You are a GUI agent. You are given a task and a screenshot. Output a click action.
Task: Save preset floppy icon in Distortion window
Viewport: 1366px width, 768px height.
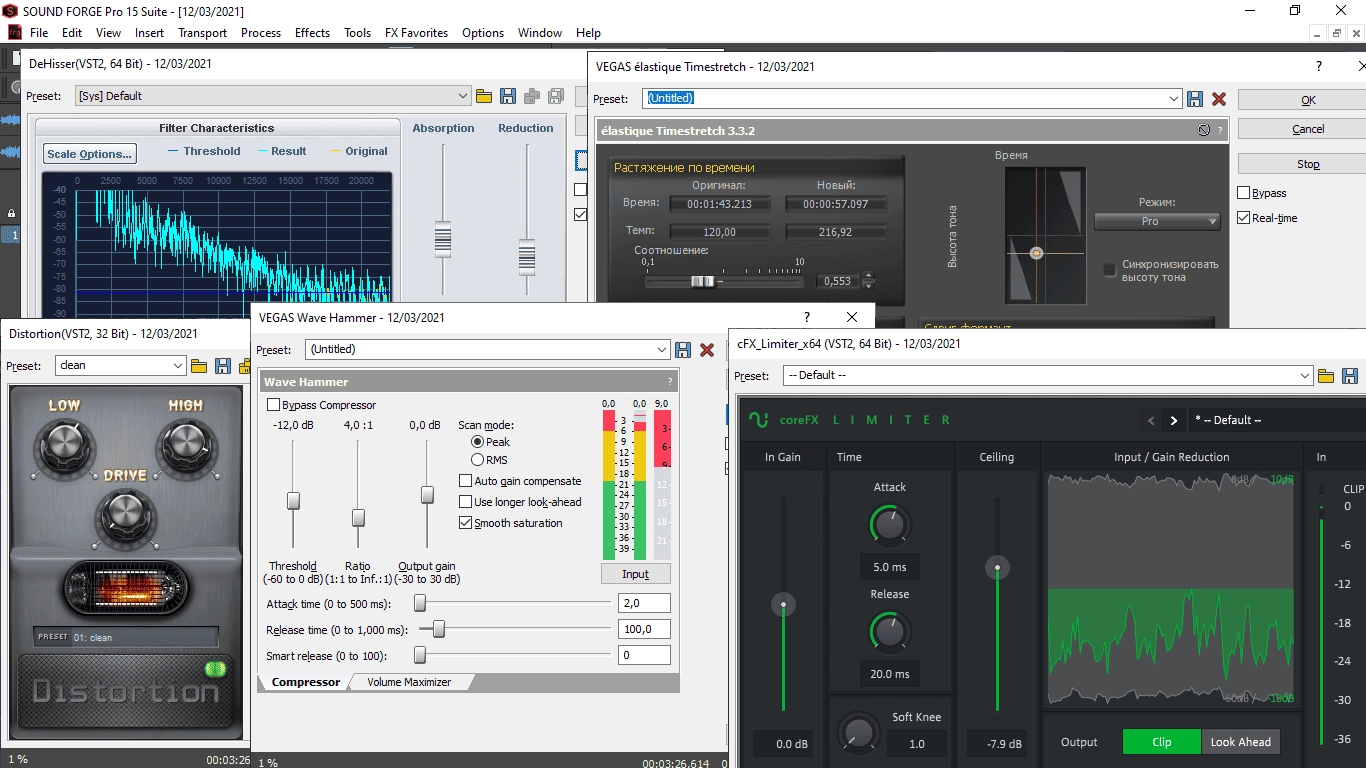point(223,366)
